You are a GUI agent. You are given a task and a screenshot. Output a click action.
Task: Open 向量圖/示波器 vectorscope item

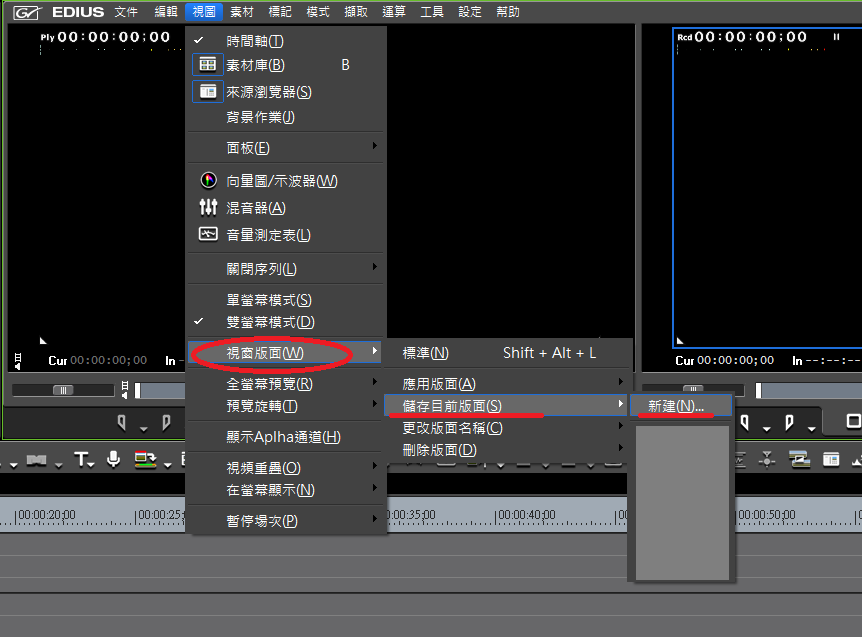(x=282, y=181)
